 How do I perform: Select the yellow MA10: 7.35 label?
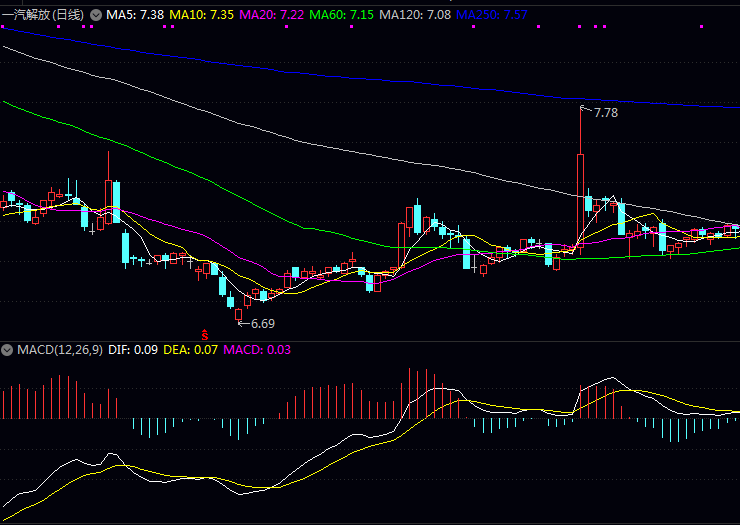click(202, 16)
